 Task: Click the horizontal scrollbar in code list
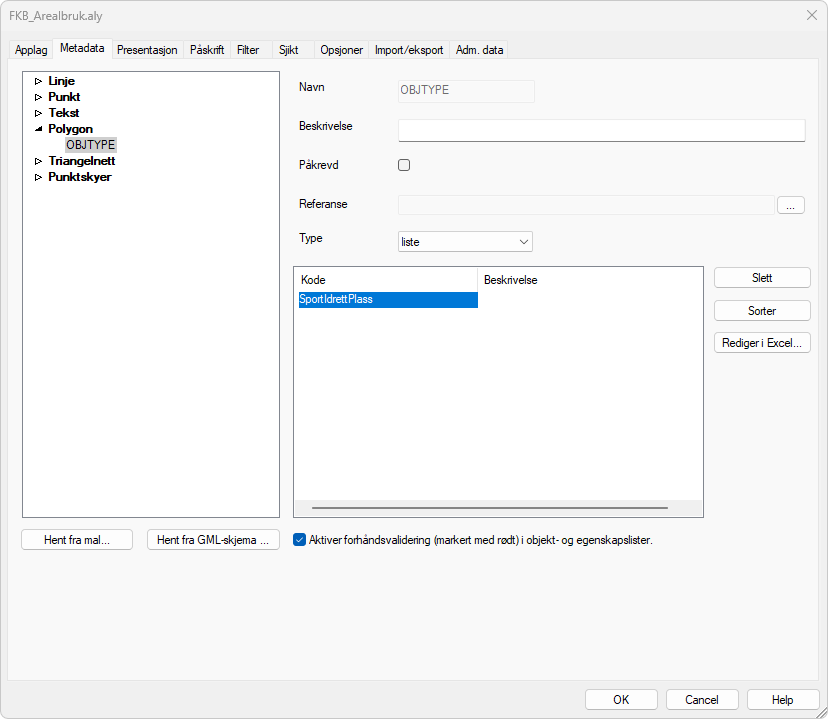[x=490, y=508]
